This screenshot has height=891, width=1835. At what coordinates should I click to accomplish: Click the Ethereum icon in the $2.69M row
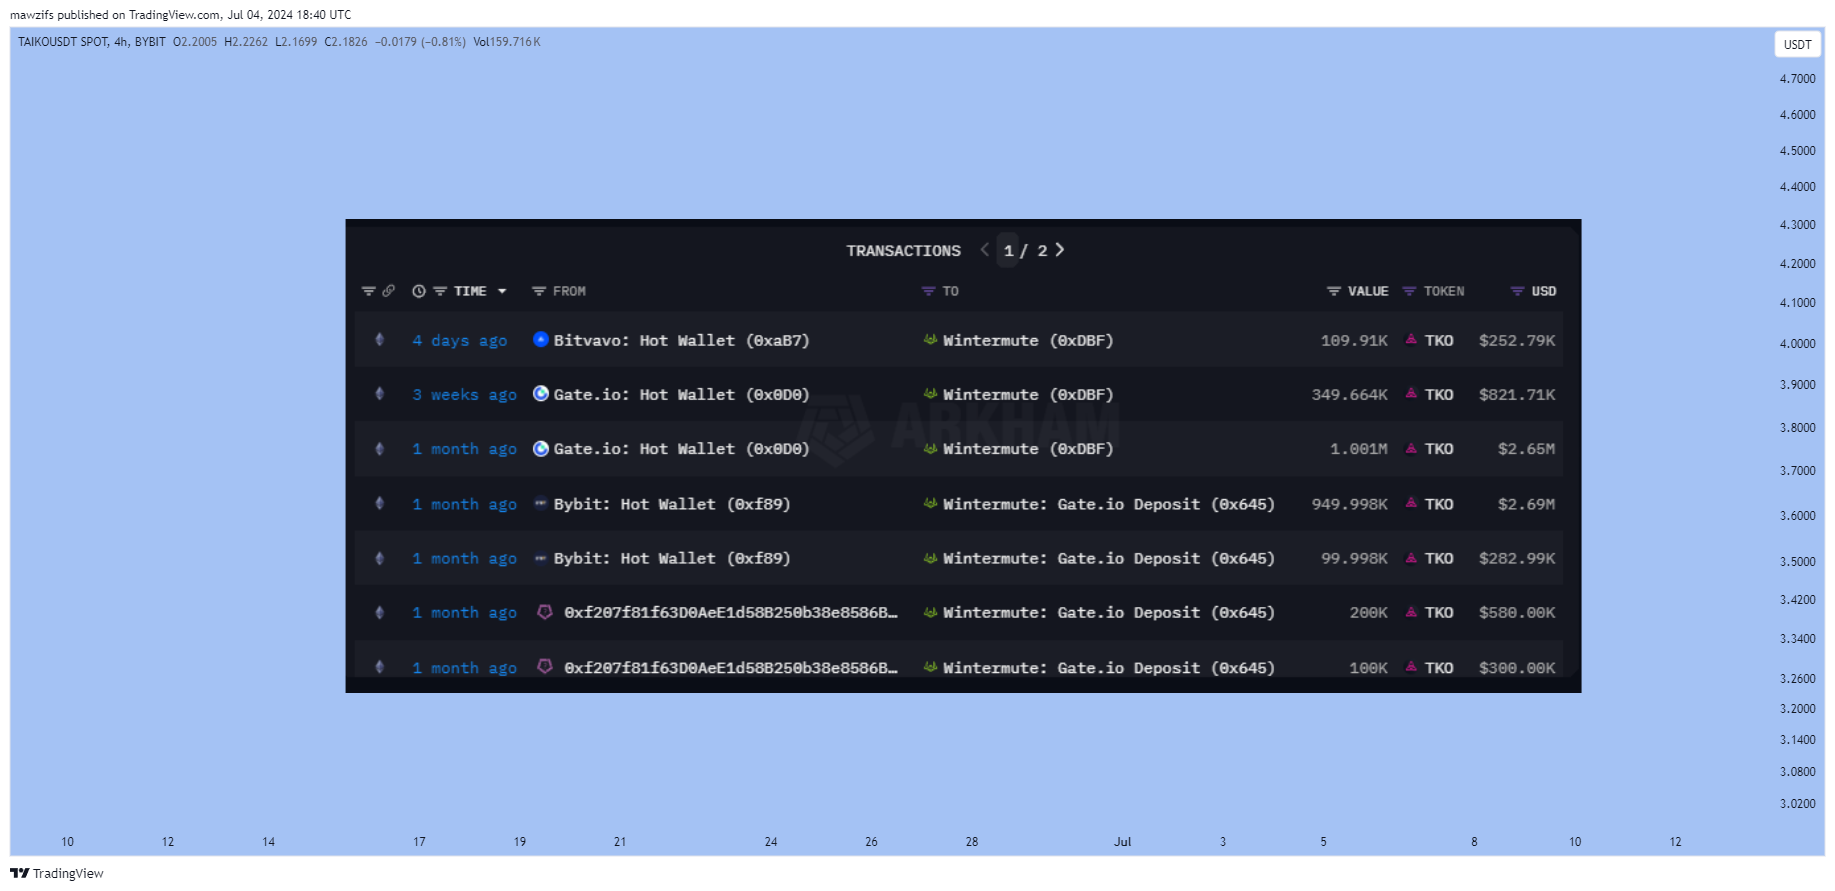coord(379,503)
